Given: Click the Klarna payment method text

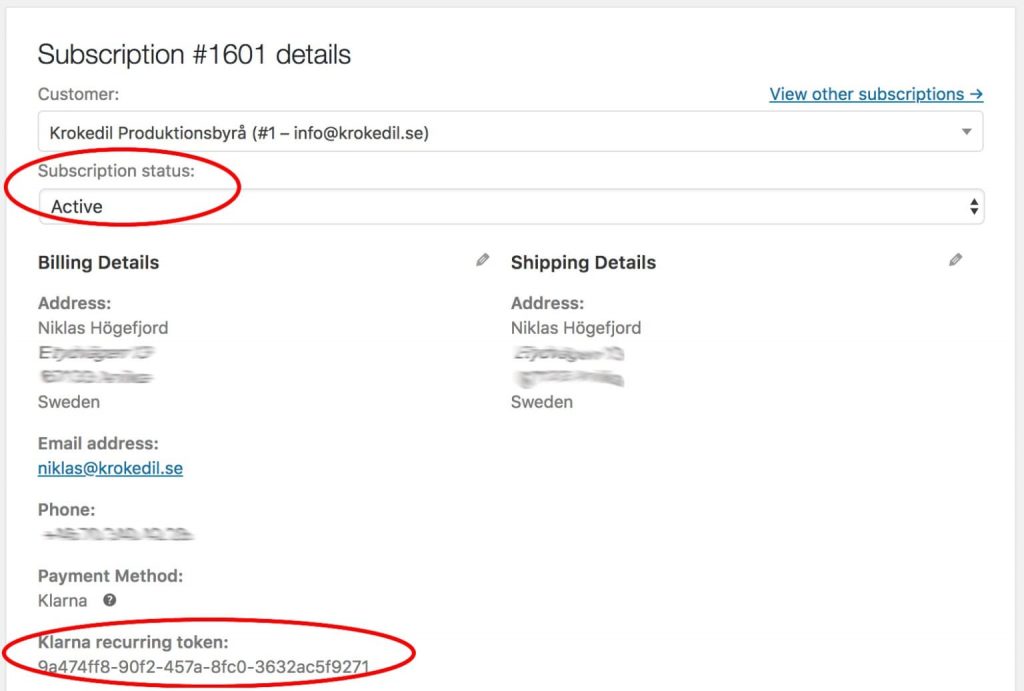Looking at the screenshot, I should [62, 601].
